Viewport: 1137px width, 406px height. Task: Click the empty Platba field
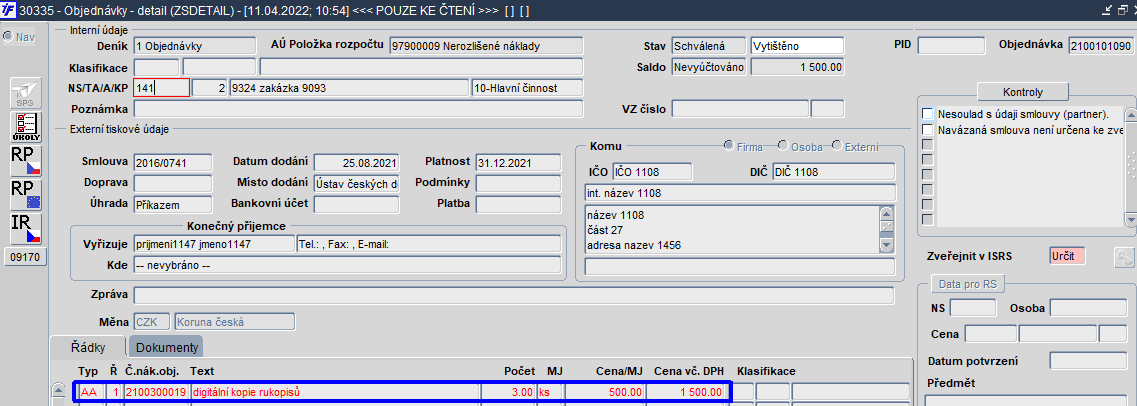pyautogui.click(x=518, y=204)
